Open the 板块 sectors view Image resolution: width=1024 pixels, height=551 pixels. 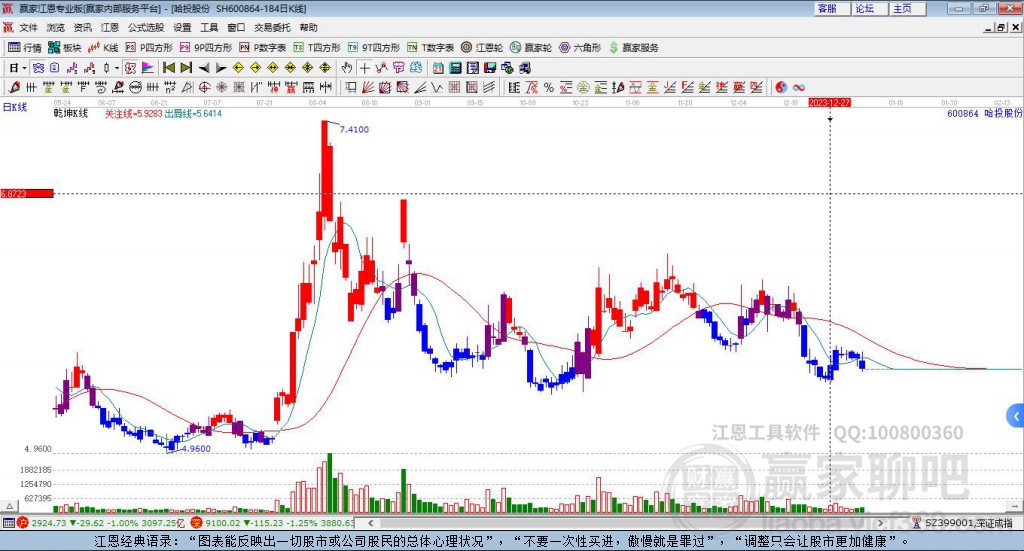coord(65,48)
